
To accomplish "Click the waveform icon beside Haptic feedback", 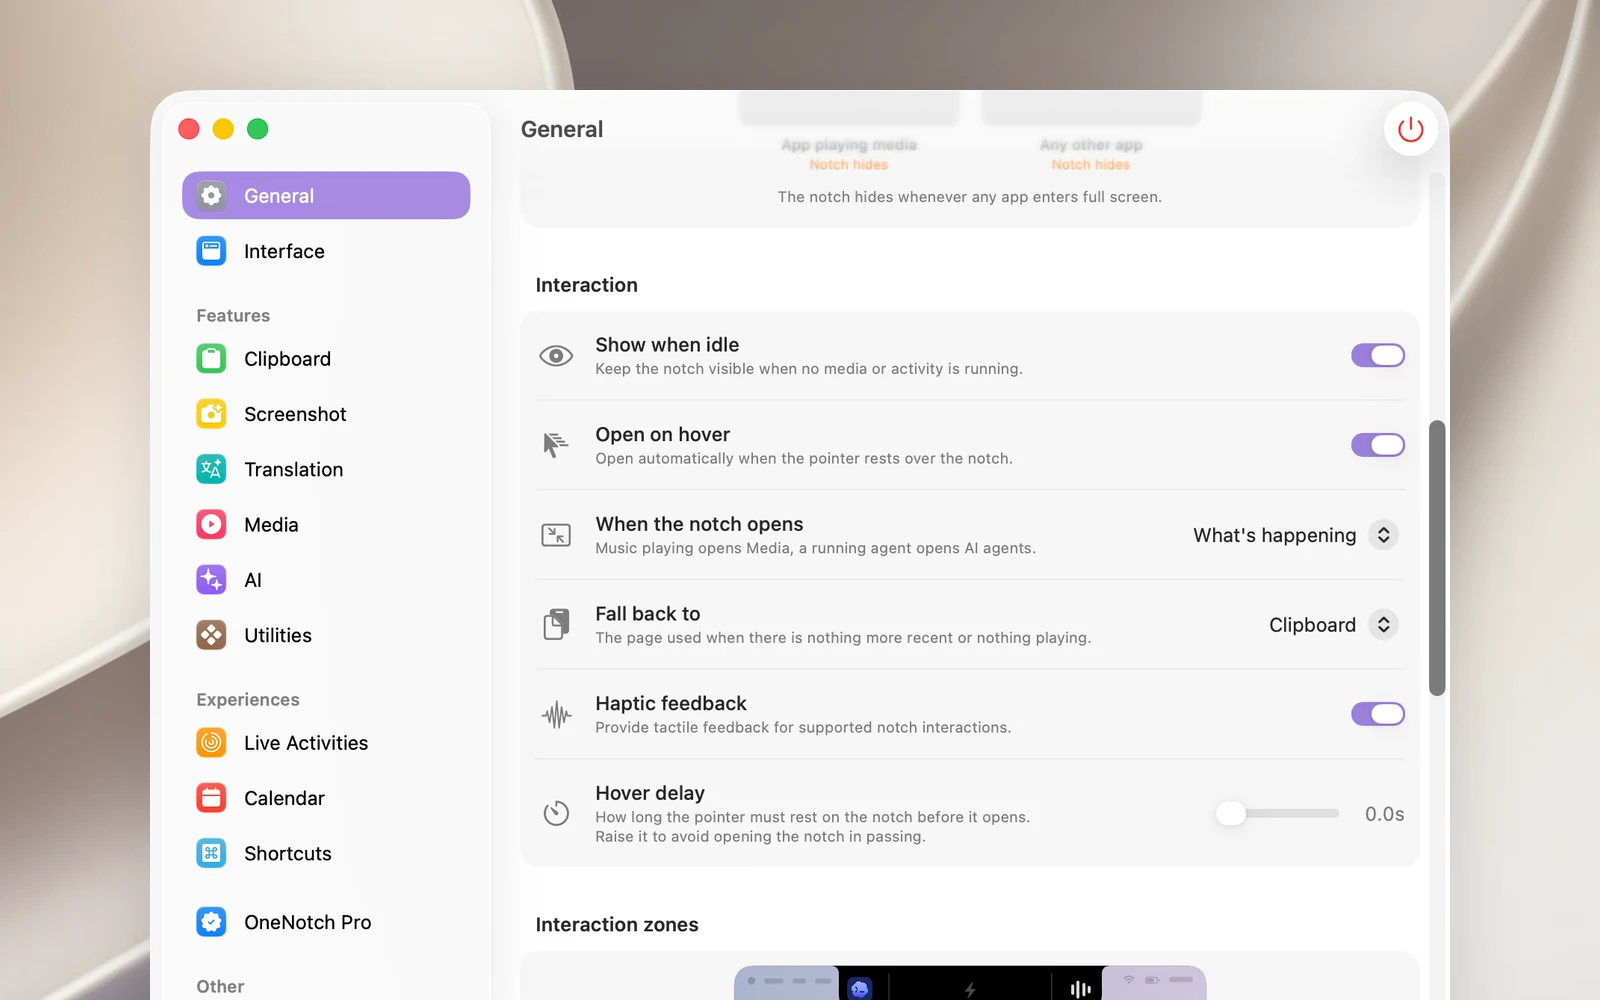I will (556, 714).
